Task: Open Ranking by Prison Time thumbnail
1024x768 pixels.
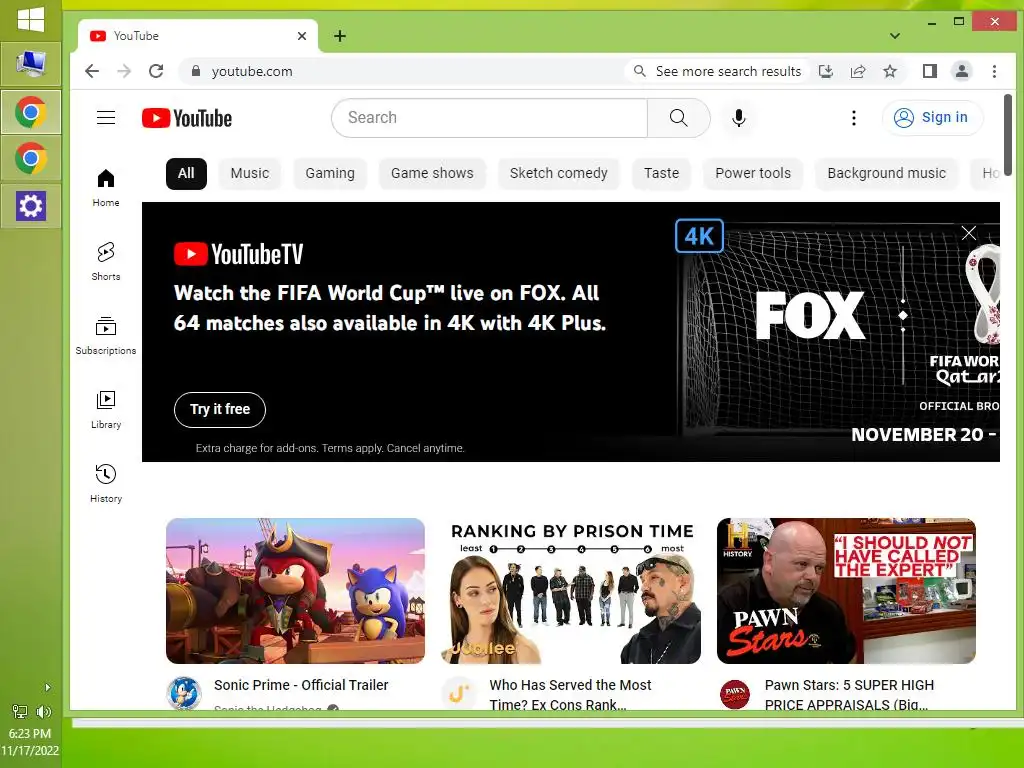Action: click(571, 591)
